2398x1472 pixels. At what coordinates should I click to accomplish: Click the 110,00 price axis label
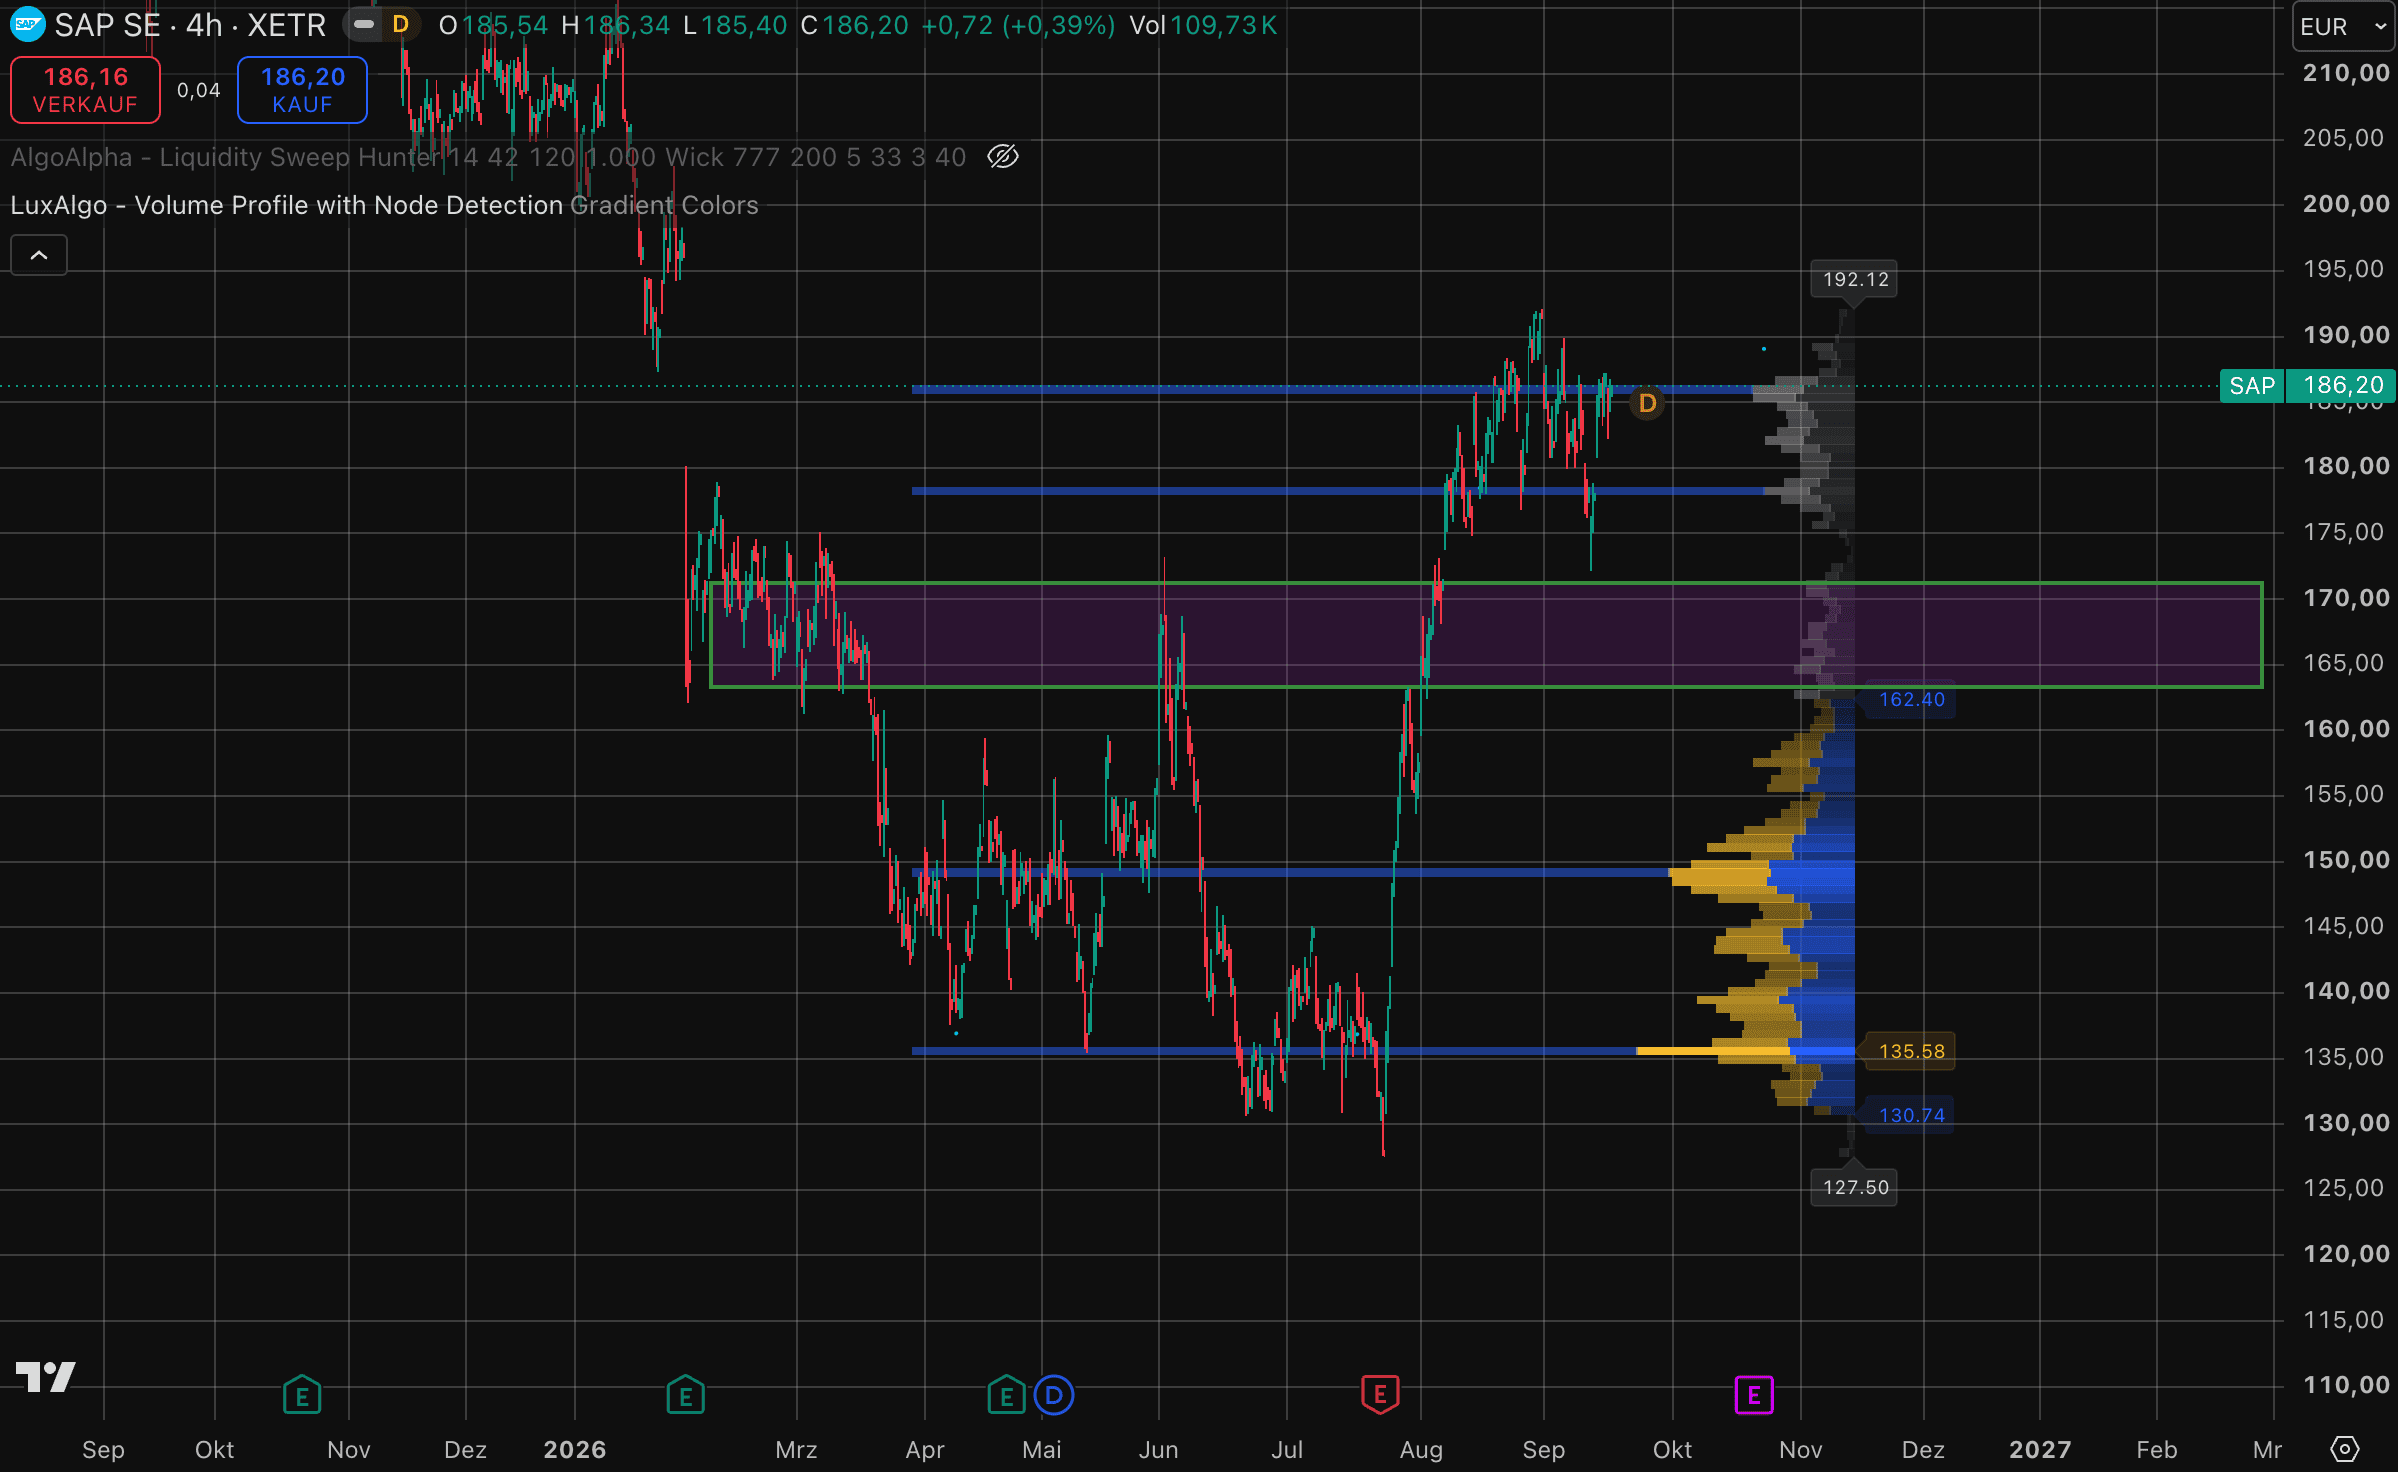point(2346,1385)
